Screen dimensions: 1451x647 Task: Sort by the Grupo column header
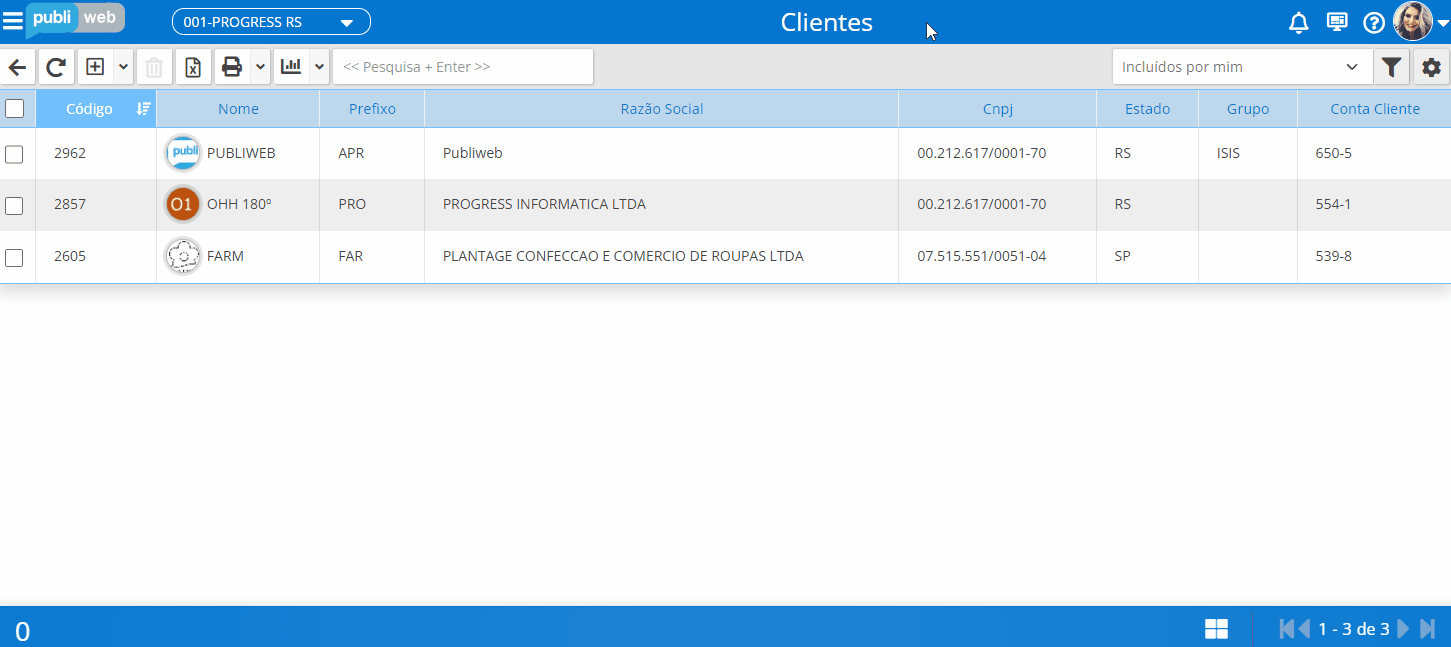(1248, 109)
